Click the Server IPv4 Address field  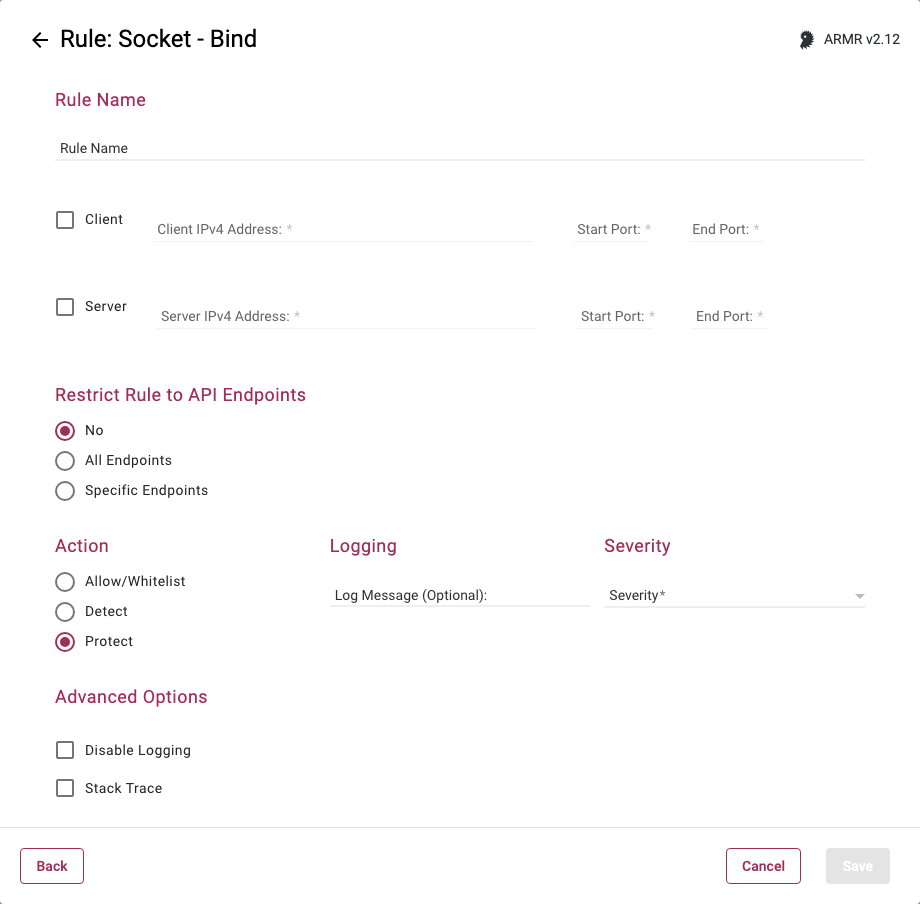point(346,317)
